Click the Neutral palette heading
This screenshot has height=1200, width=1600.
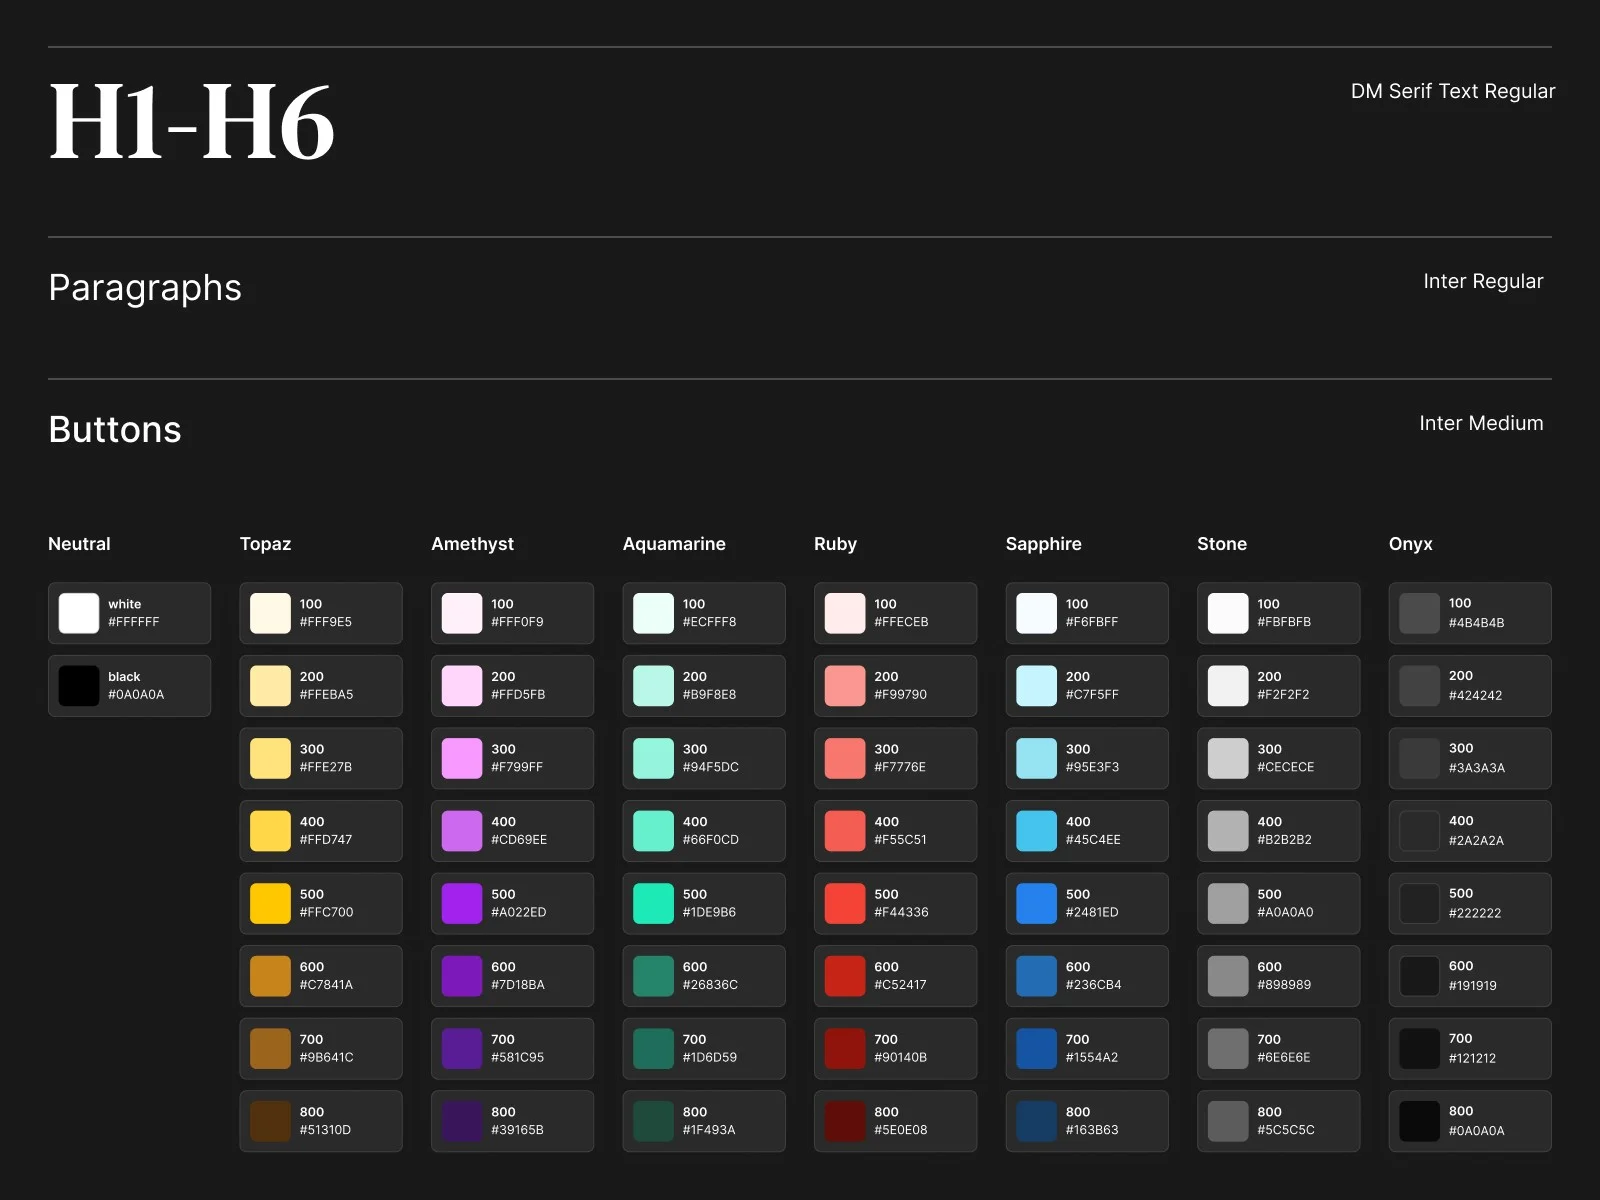[79, 544]
